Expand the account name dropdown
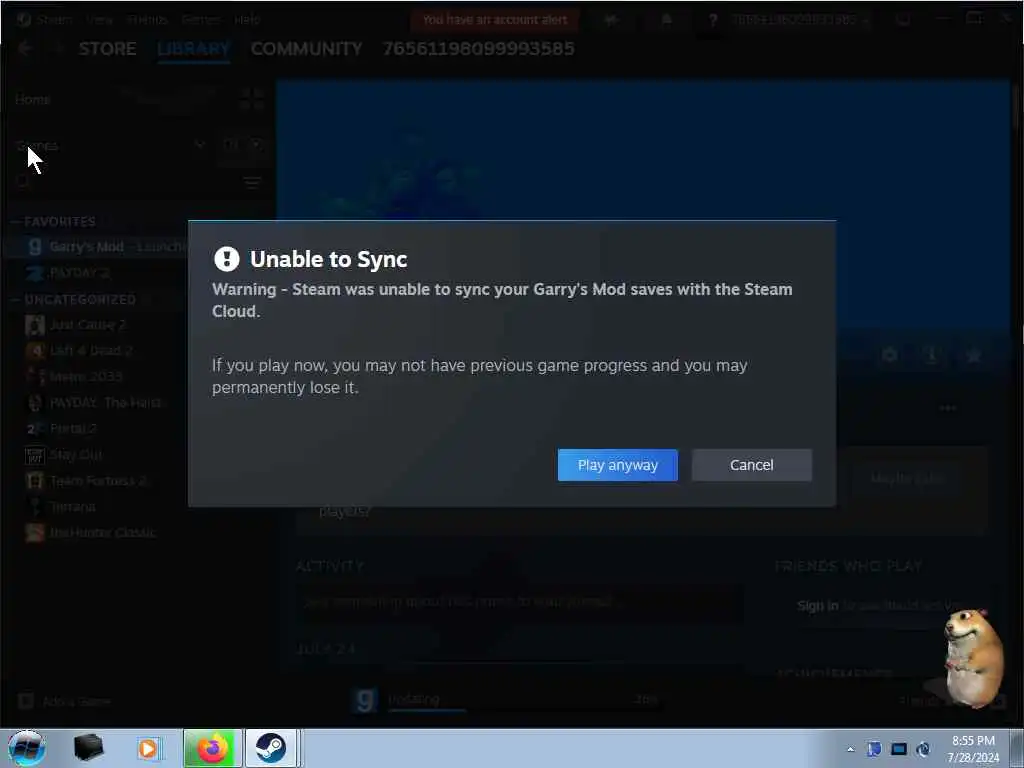 point(799,20)
